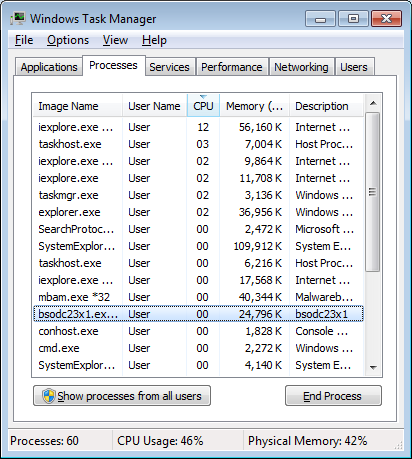The height and width of the screenshot is (459, 412).
Task: Click the CPU value 12
Action: [x=203, y=127]
